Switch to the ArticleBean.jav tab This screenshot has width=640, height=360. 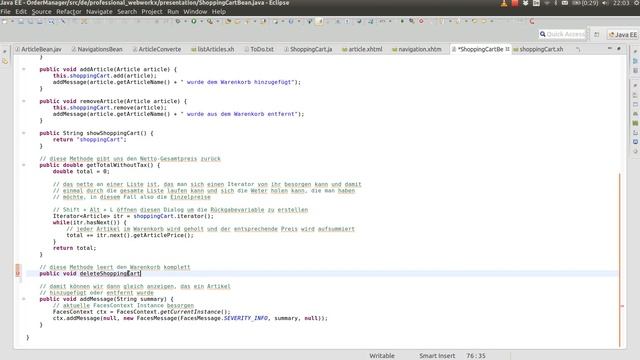pos(38,49)
